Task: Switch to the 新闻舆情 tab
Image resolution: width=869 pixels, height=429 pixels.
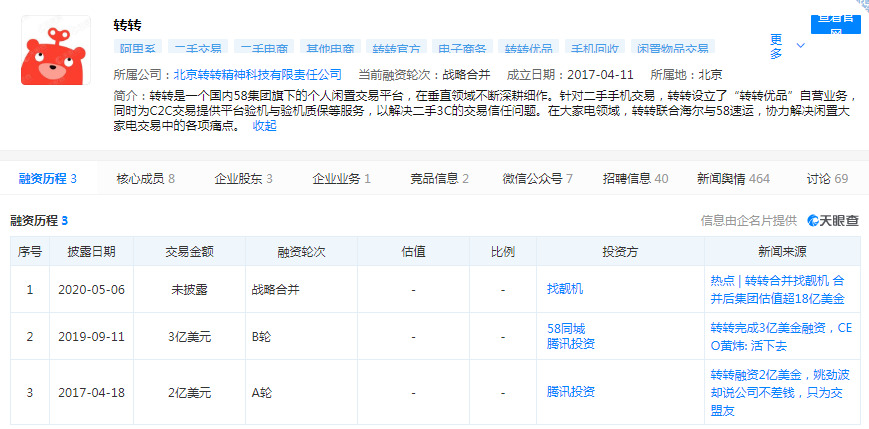Action: 733,178
